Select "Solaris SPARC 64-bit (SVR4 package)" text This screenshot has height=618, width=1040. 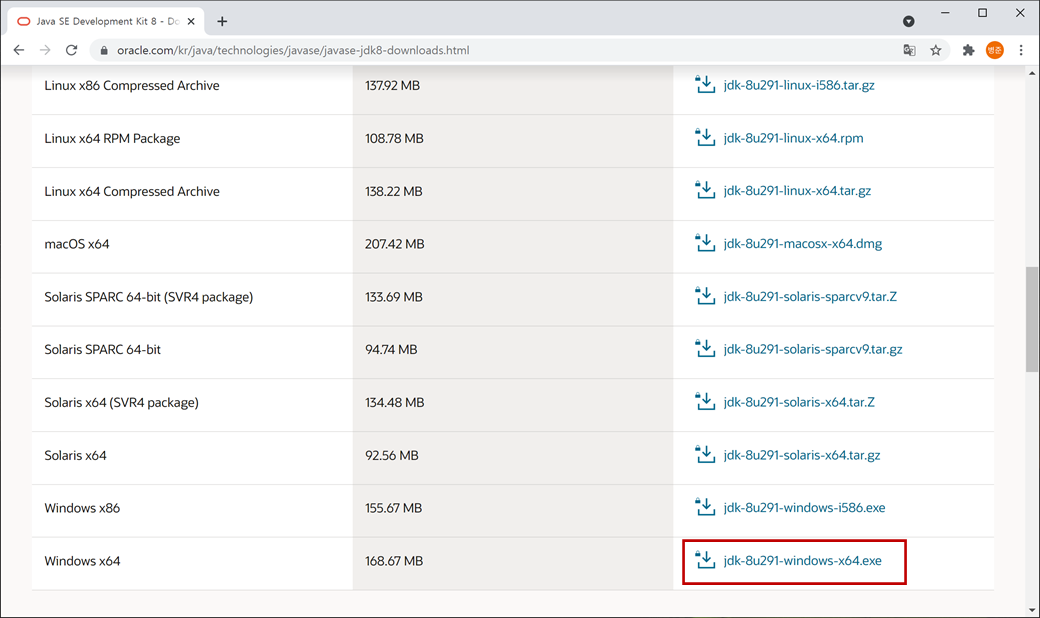coord(149,297)
